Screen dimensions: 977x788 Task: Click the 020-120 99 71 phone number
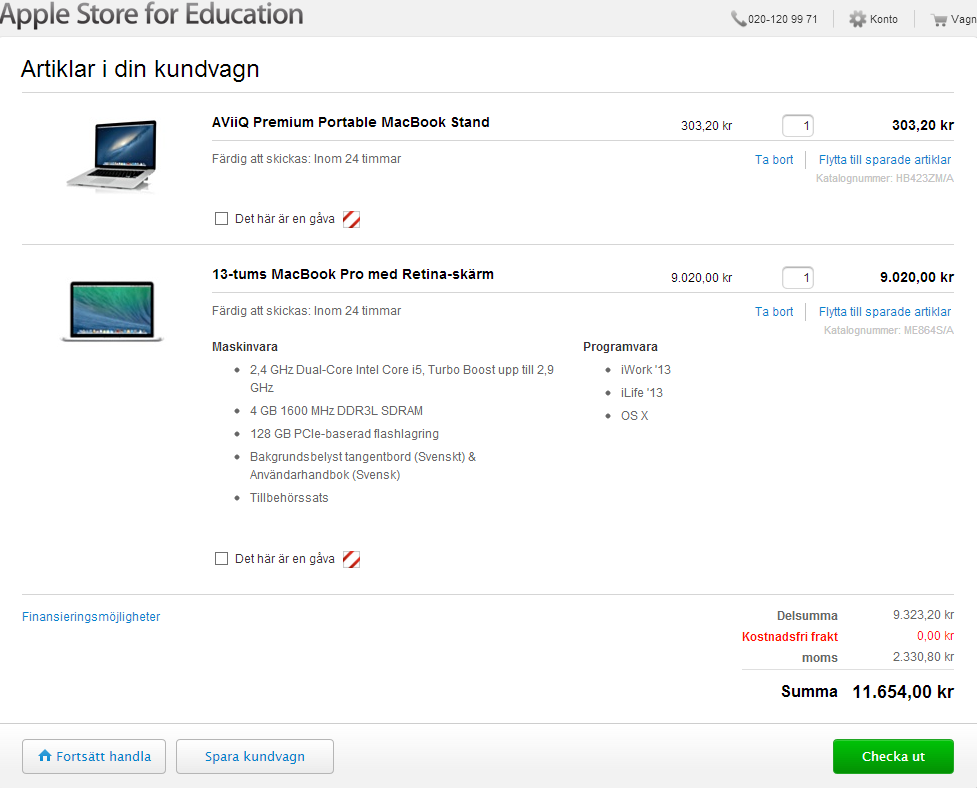pyautogui.click(x=783, y=19)
